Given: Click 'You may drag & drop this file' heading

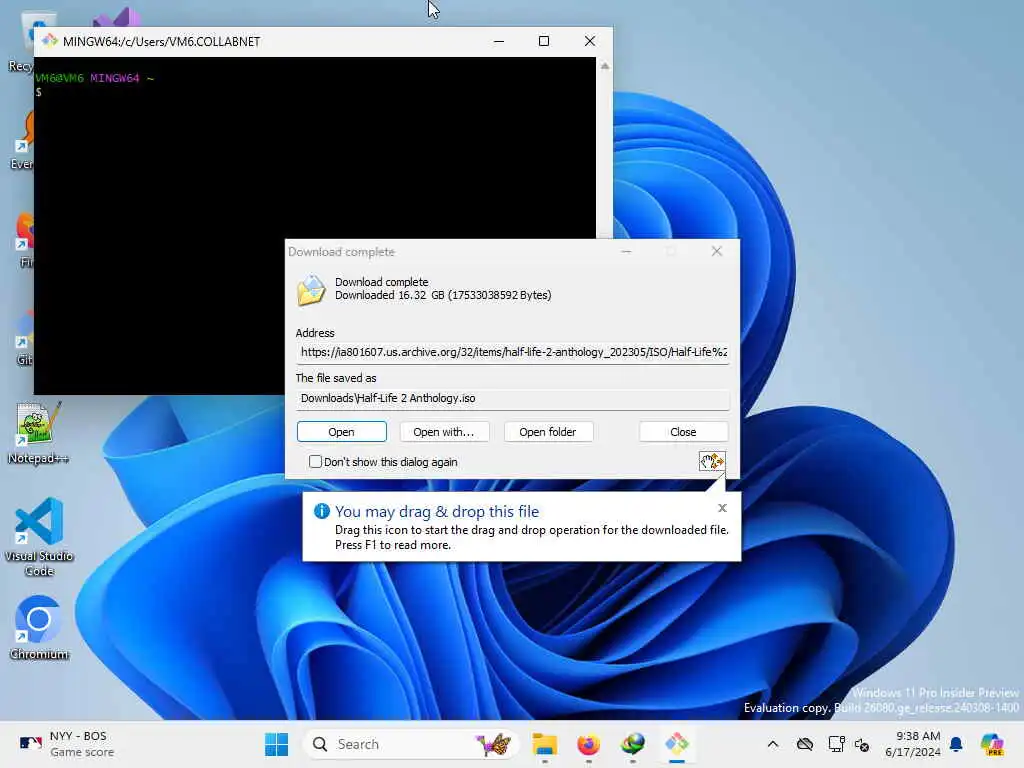Looking at the screenshot, I should pos(437,511).
